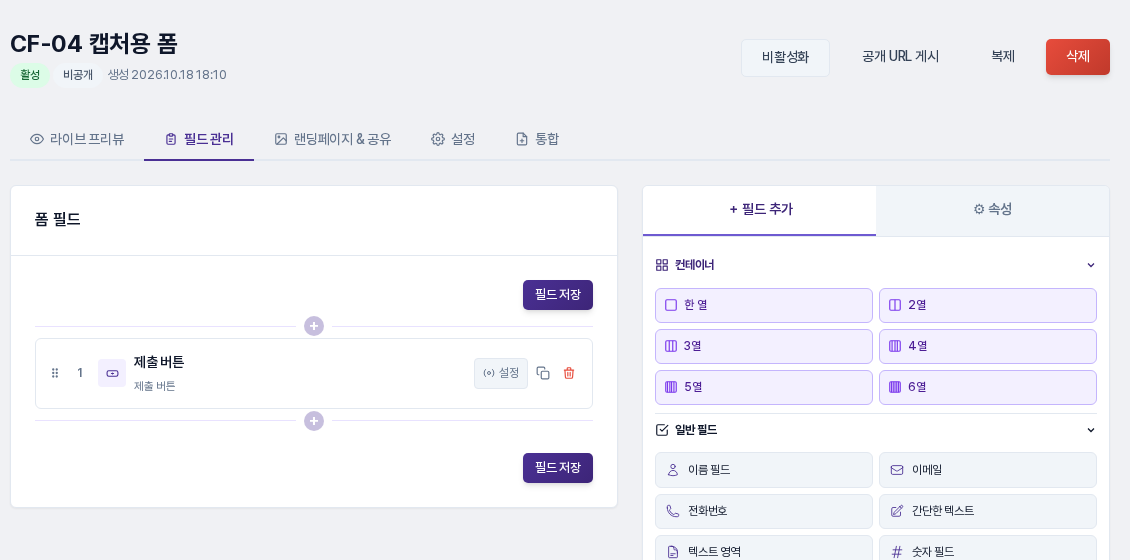Click the five-column icon in 5열
1130x560 pixels.
(x=671, y=387)
